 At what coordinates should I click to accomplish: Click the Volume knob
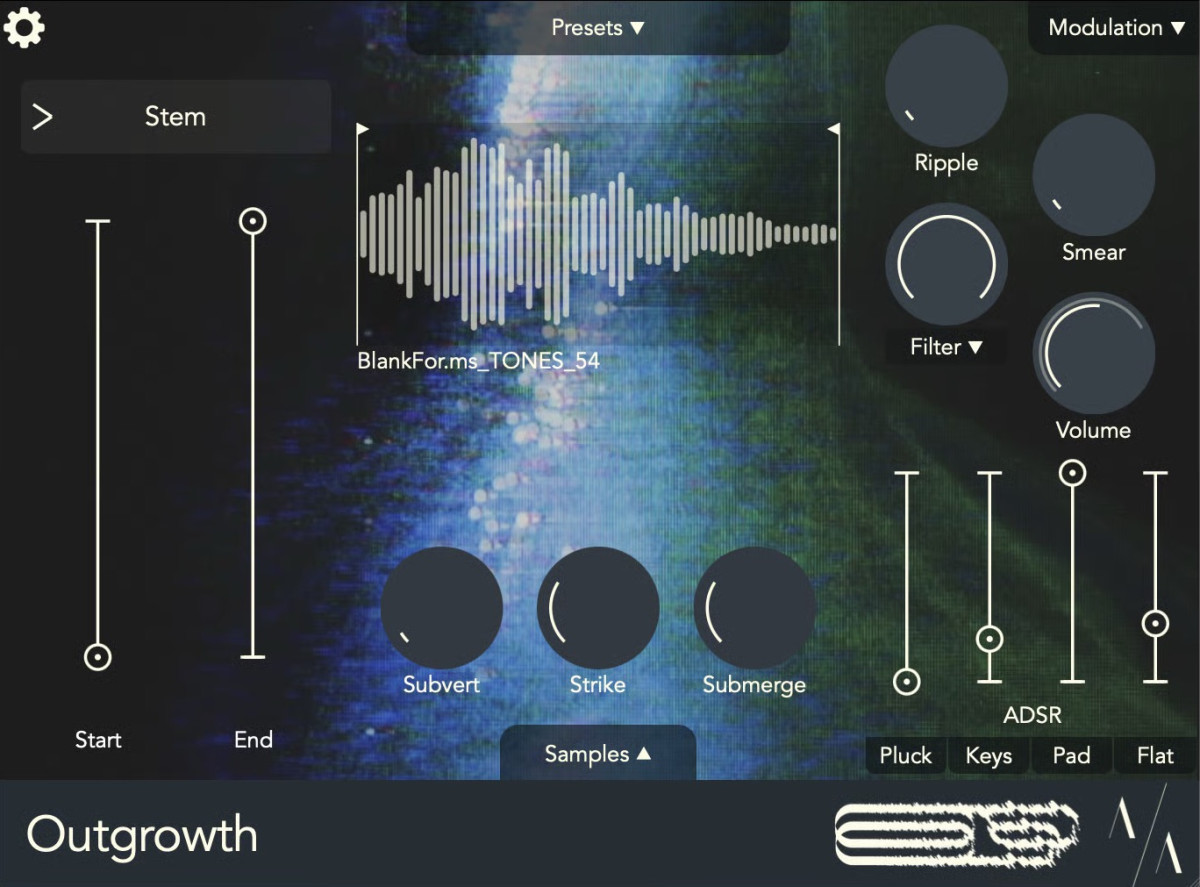[x=1093, y=352]
